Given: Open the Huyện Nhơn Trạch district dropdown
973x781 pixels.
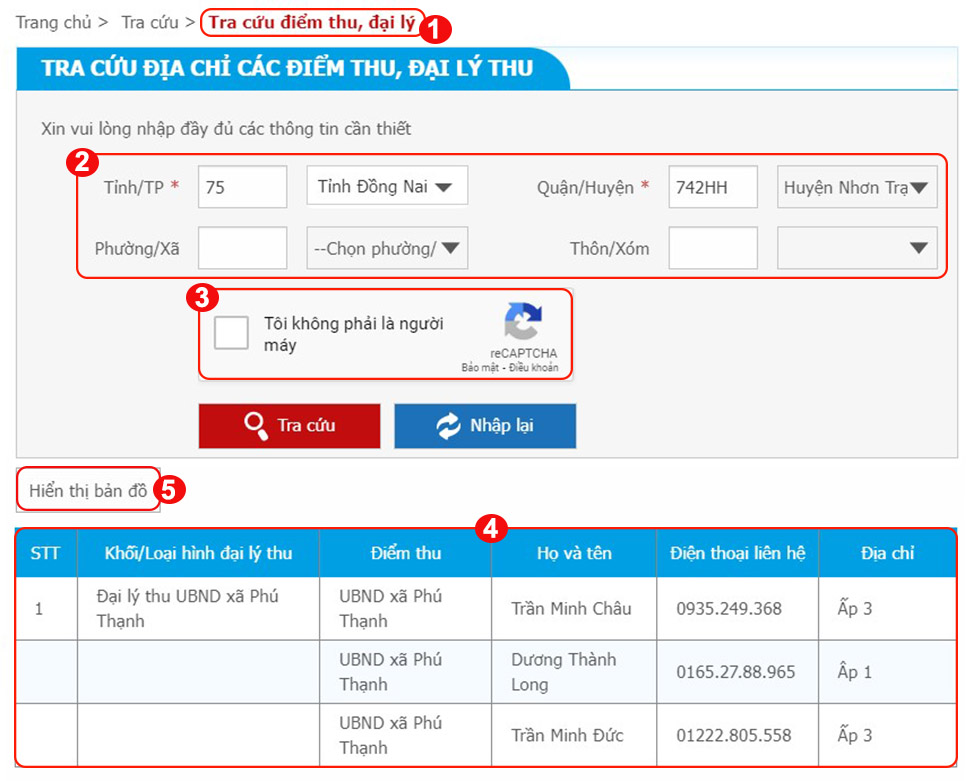Looking at the screenshot, I should tap(856, 188).
